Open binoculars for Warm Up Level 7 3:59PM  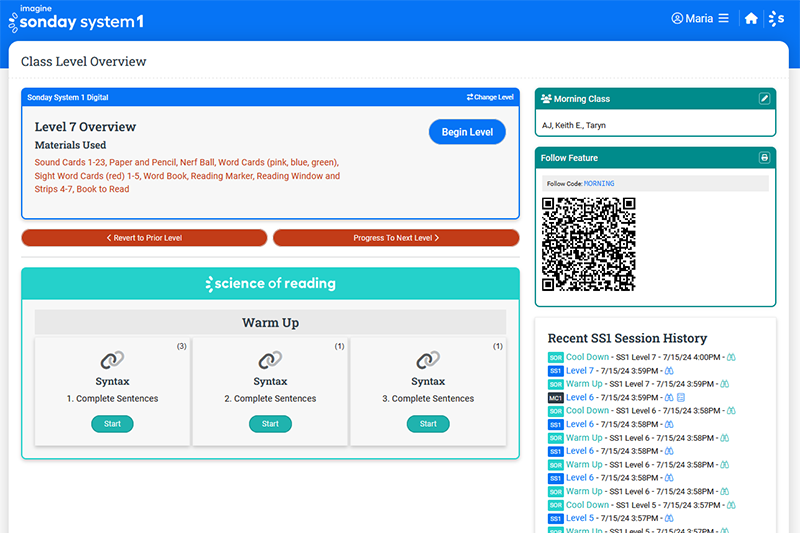(x=724, y=384)
